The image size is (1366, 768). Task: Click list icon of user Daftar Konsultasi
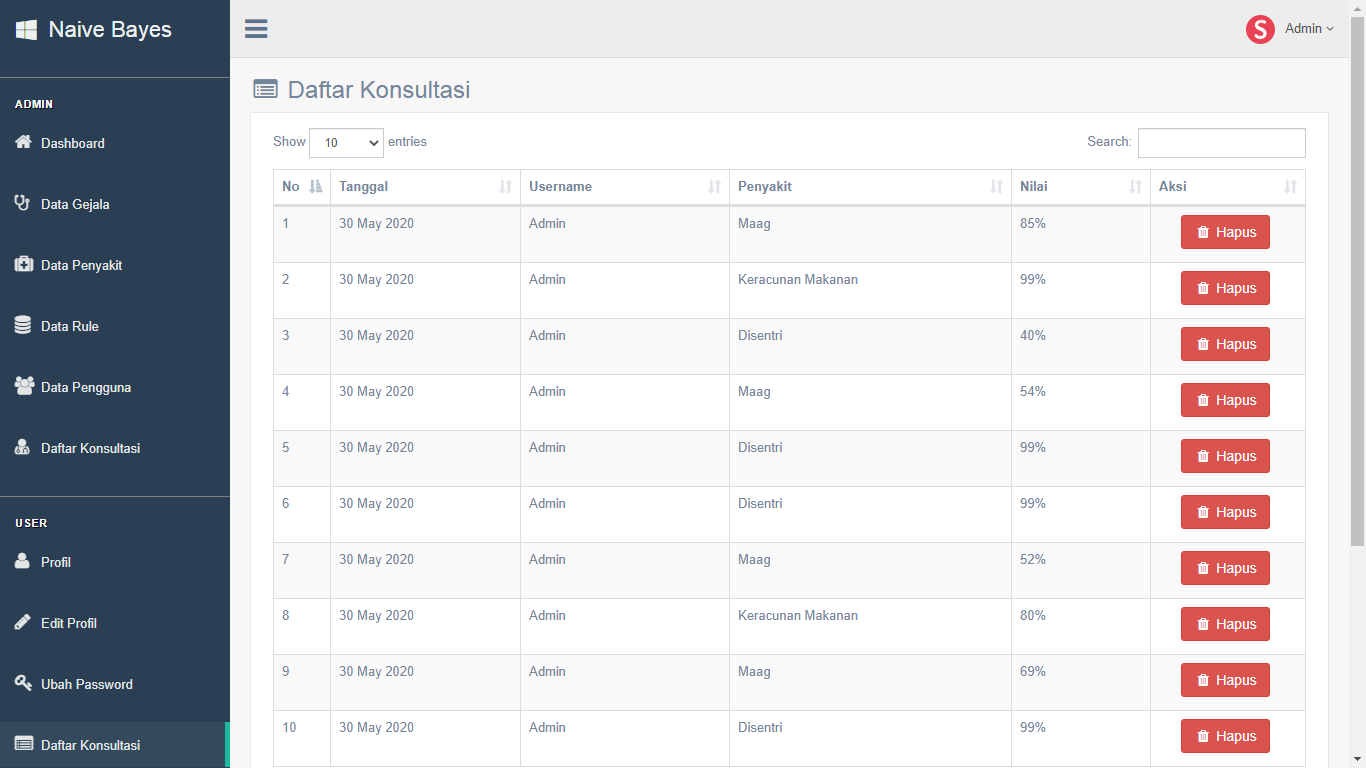(x=24, y=744)
